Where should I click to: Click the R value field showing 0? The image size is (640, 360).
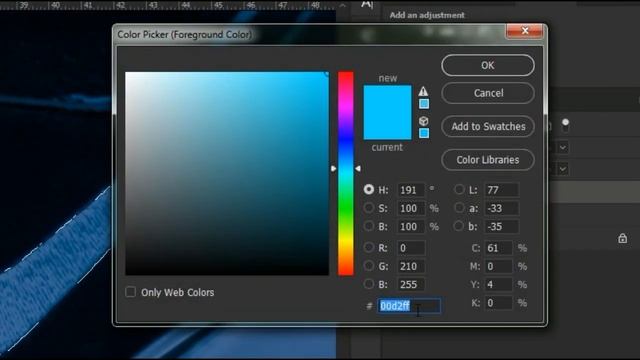pyautogui.click(x=411, y=248)
